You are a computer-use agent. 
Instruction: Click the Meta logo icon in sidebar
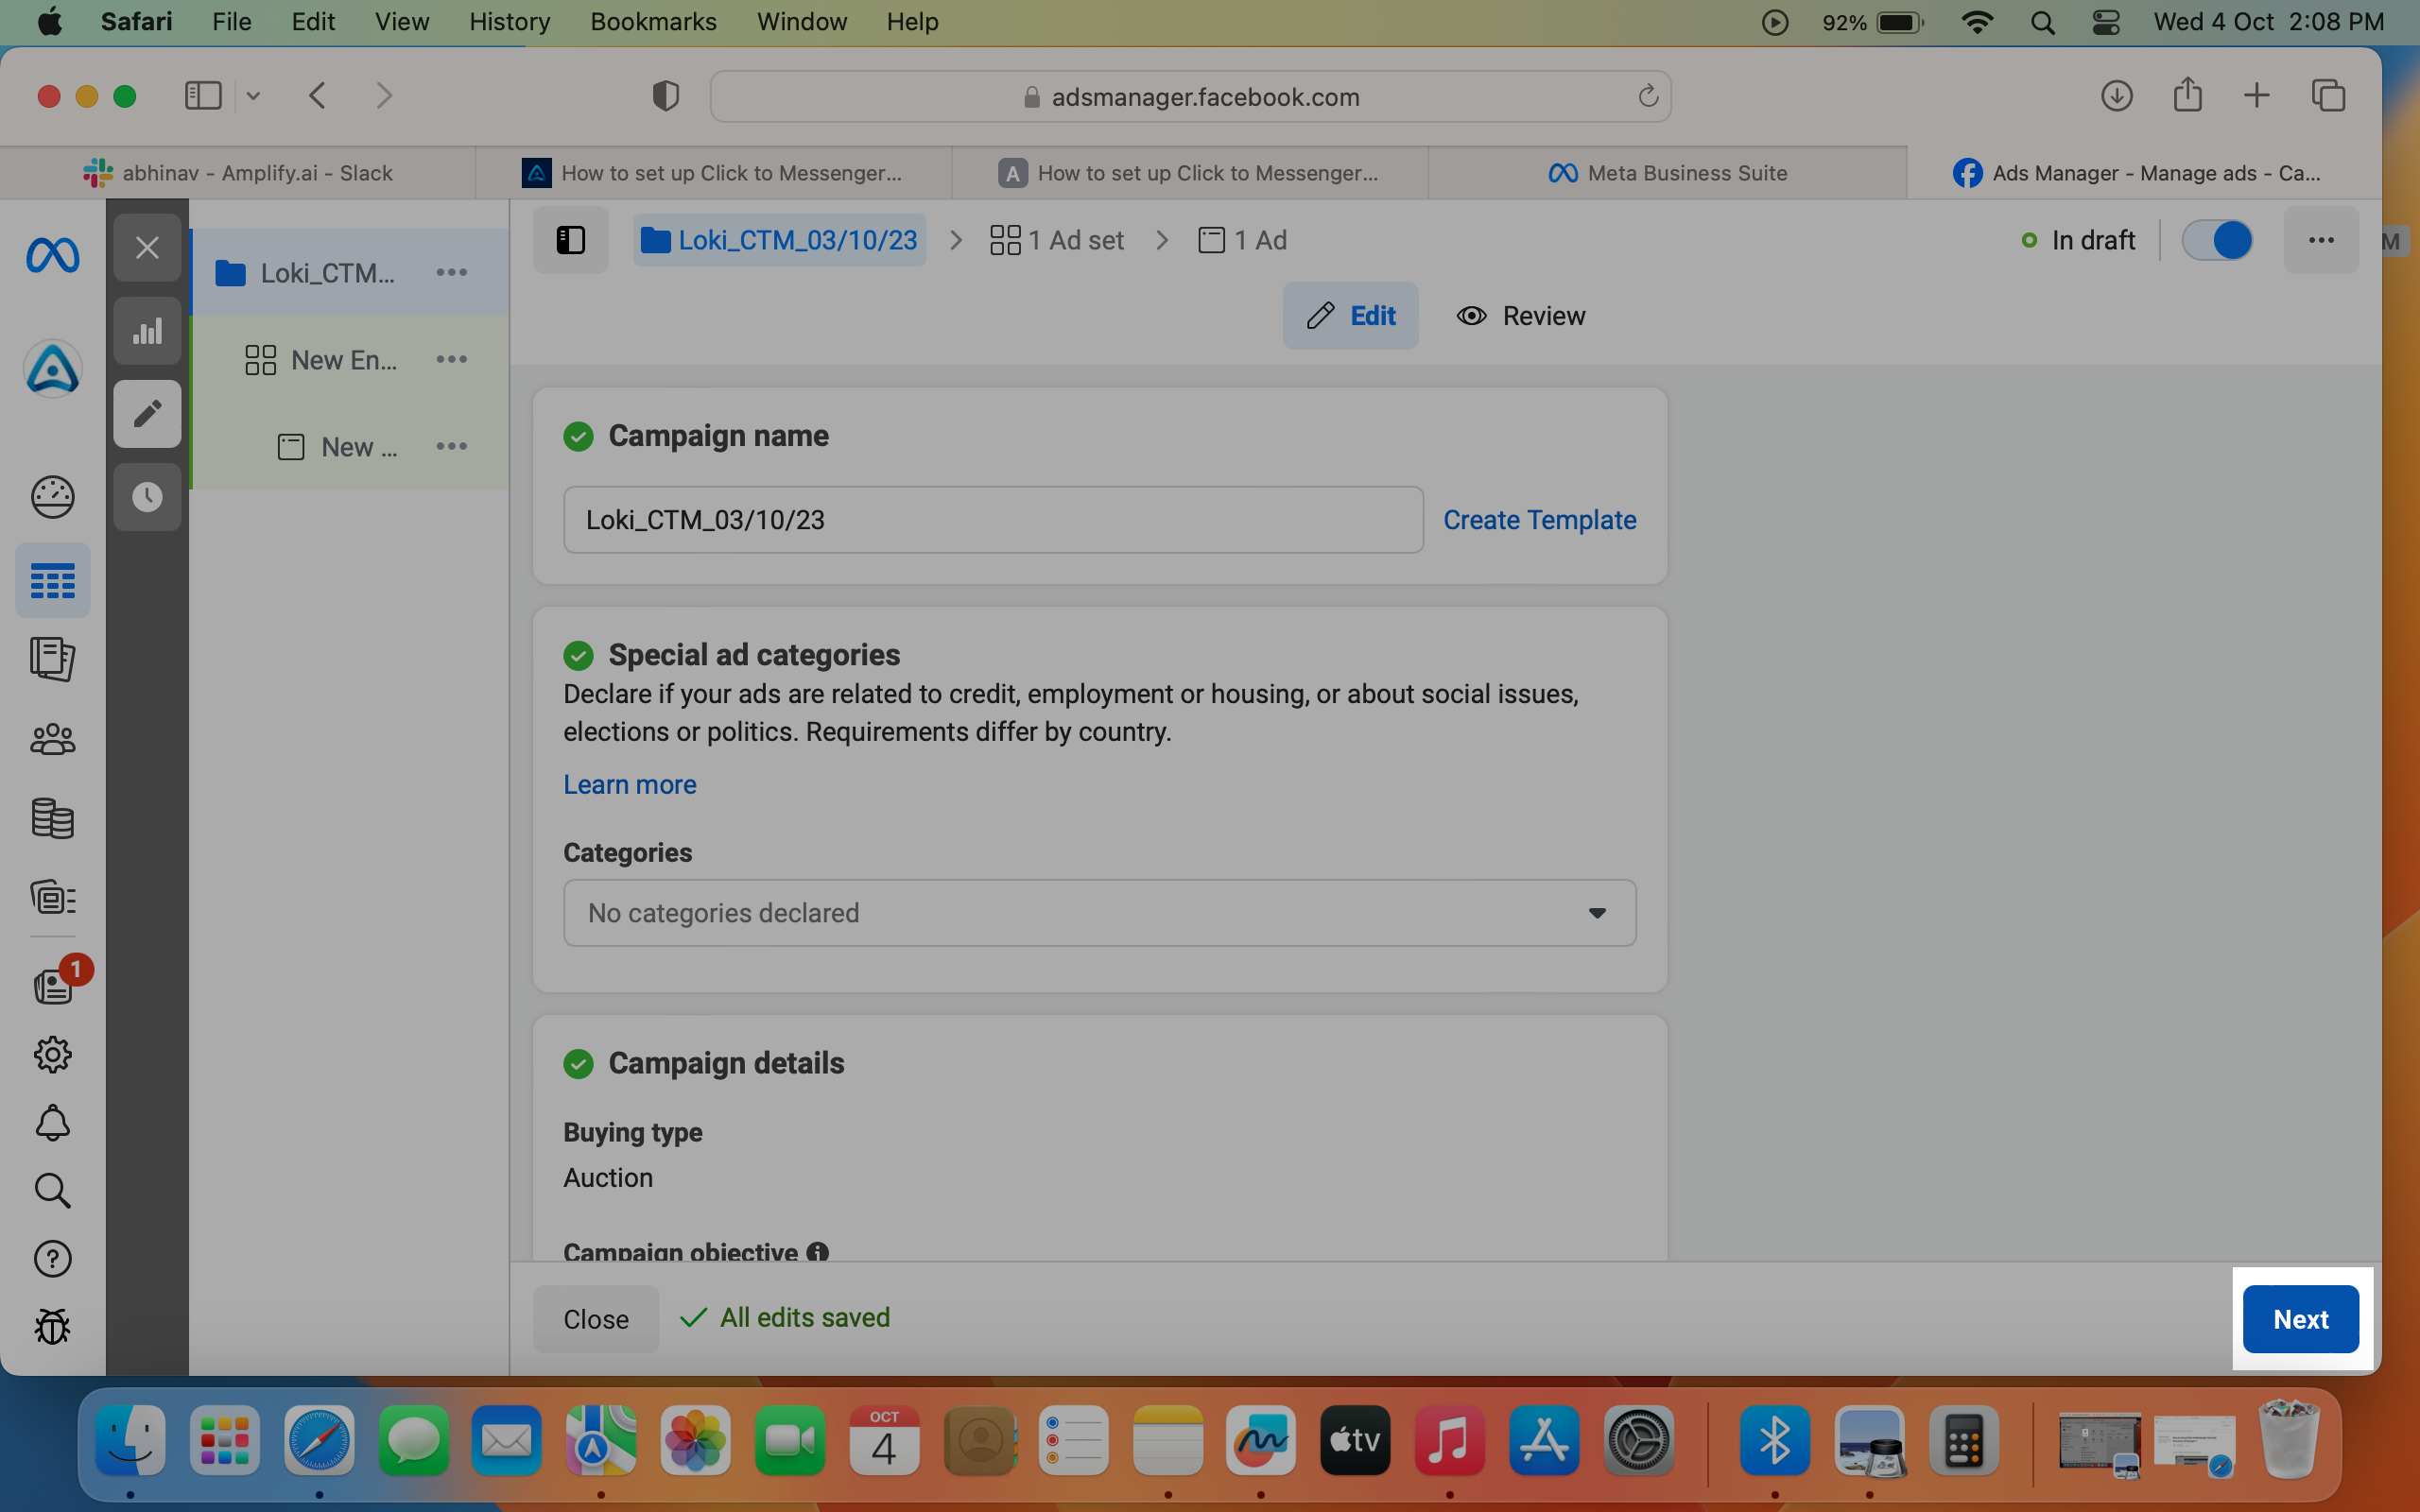tap(52, 256)
